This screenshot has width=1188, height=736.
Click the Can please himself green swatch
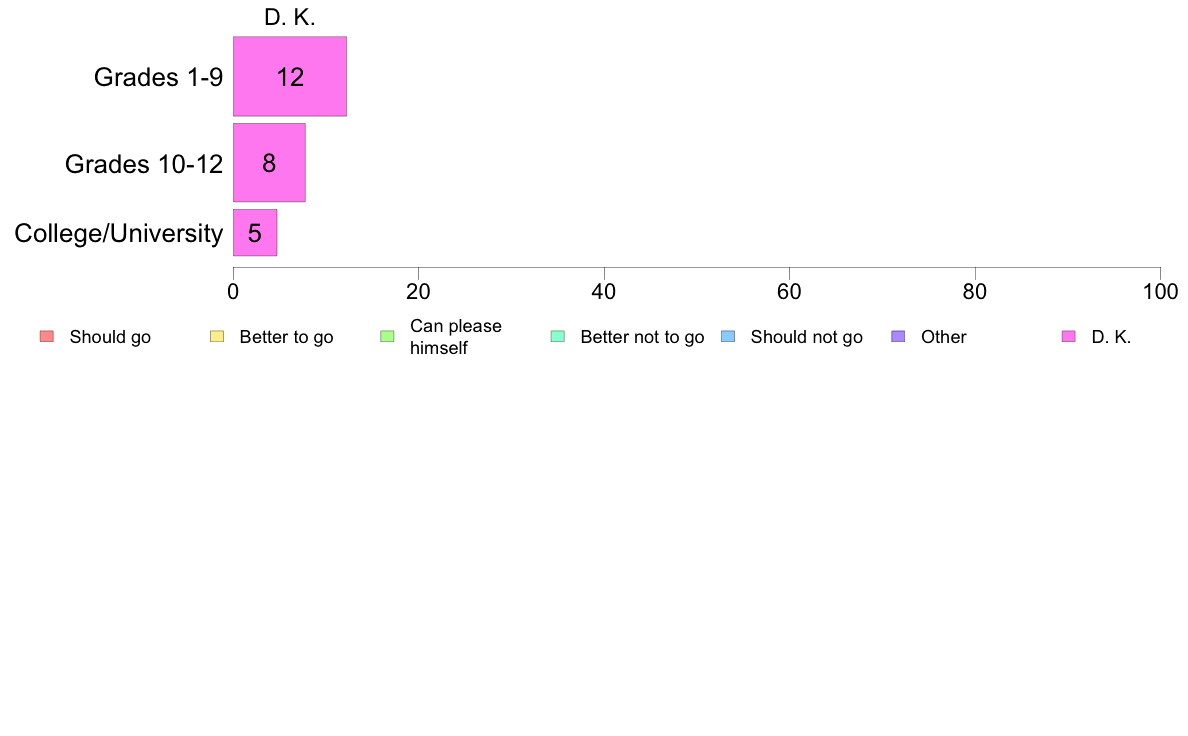click(387, 337)
